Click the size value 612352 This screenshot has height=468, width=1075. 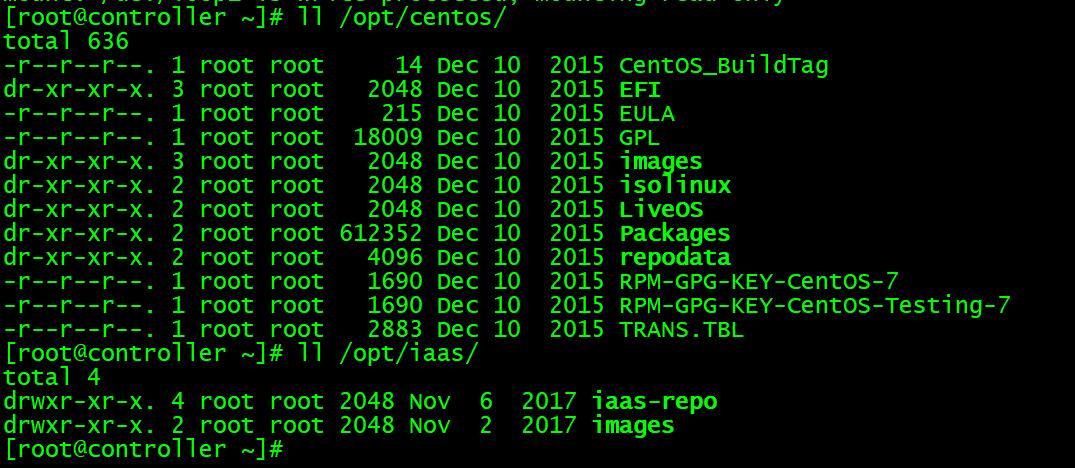[x=381, y=234]
